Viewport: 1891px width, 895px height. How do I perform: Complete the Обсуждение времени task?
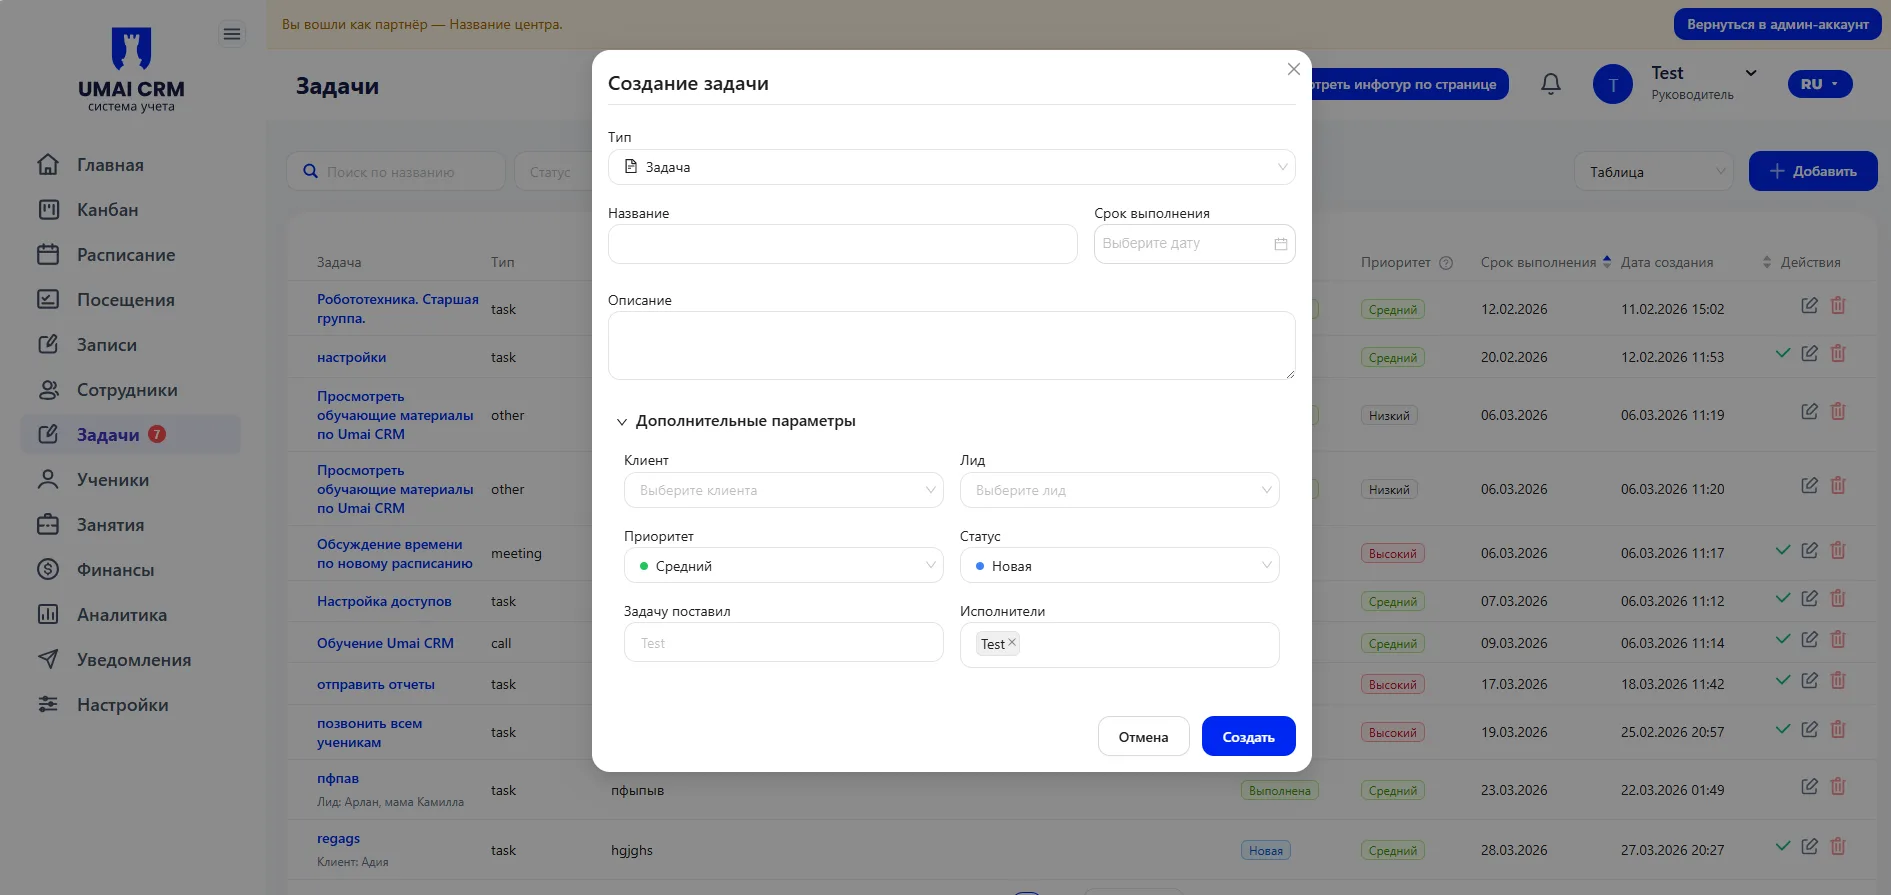[1782, 550]
